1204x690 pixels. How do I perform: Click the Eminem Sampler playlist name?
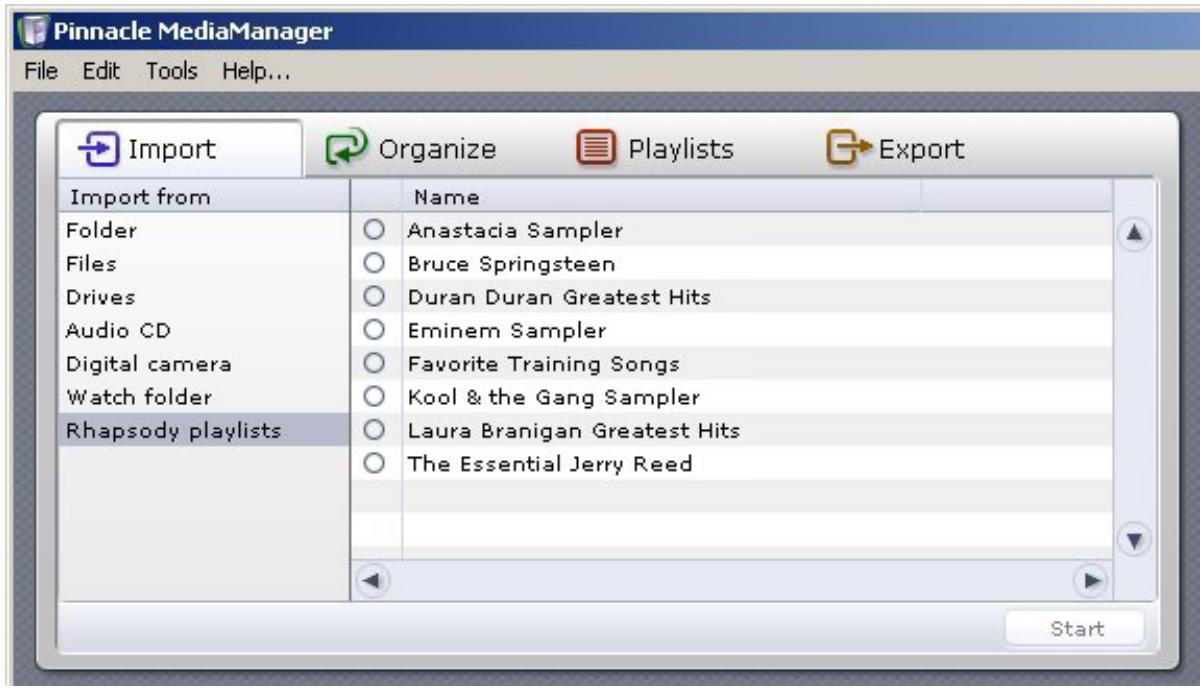coord(507,331)
